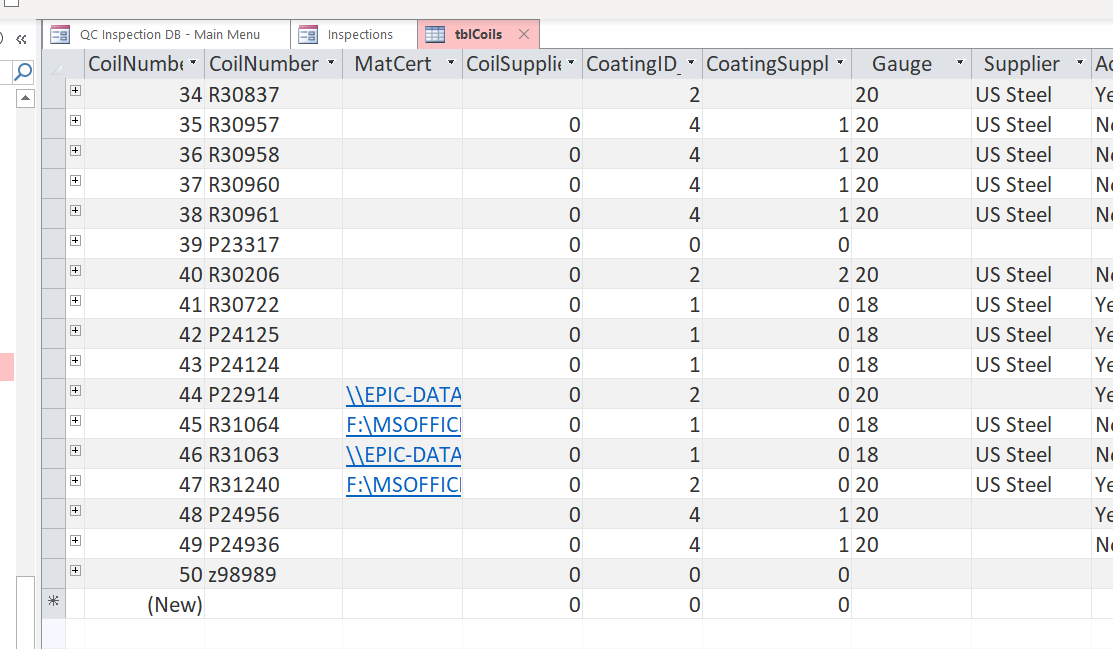Image resolution: width=1113 pixels, height=649 pixels.
Task: Expand subdatasheet for record 46 R31063
Action: 75,450
